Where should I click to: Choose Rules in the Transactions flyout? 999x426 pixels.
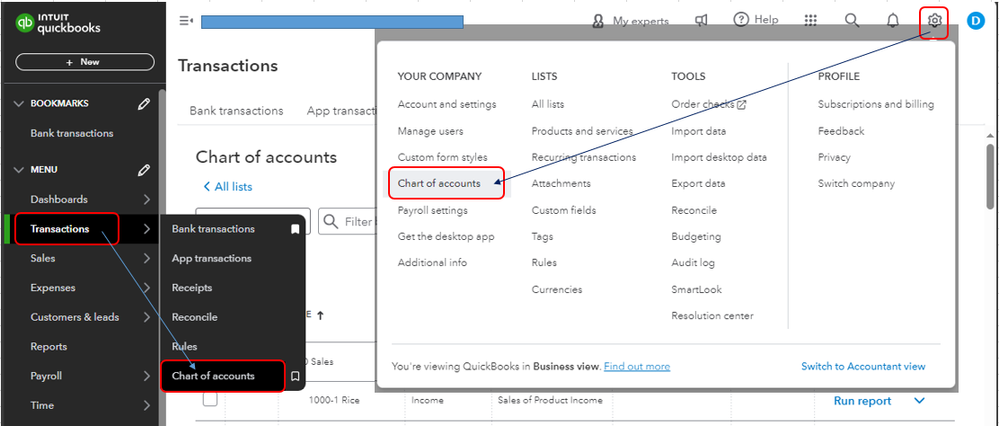click(x=184, y=347)
